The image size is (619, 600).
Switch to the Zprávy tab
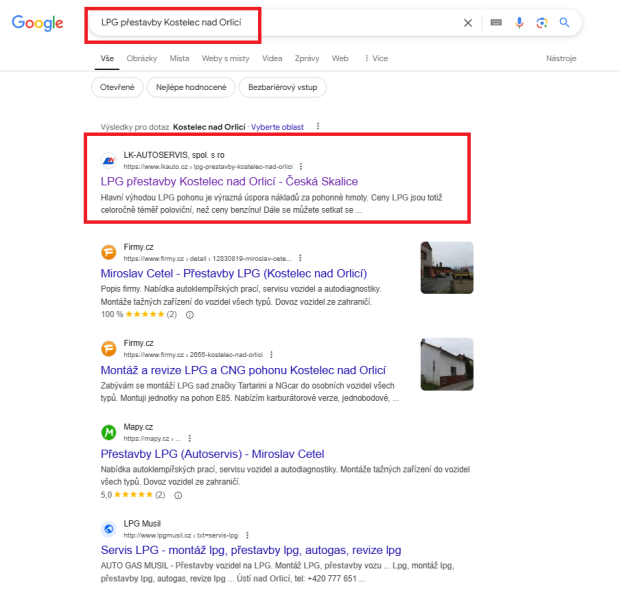point(307,58)
